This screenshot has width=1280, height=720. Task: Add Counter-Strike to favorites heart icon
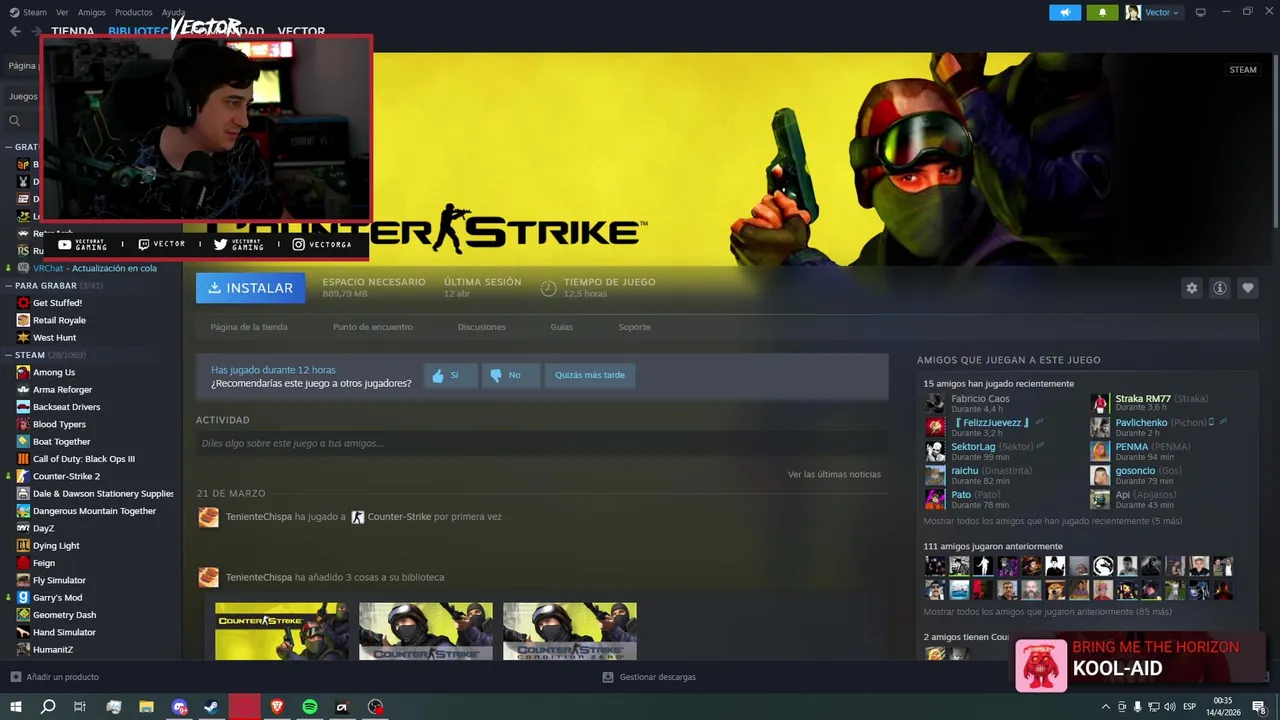[1247, 288]
